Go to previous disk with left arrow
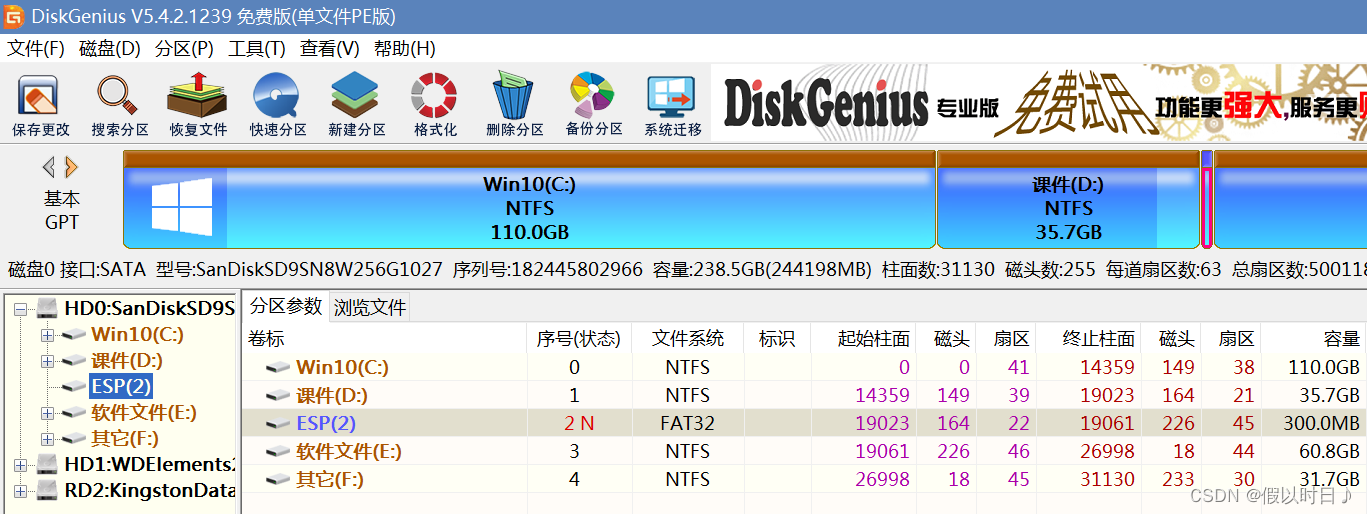The height and width of the screenshot is (514, 1367). [48, 167]
